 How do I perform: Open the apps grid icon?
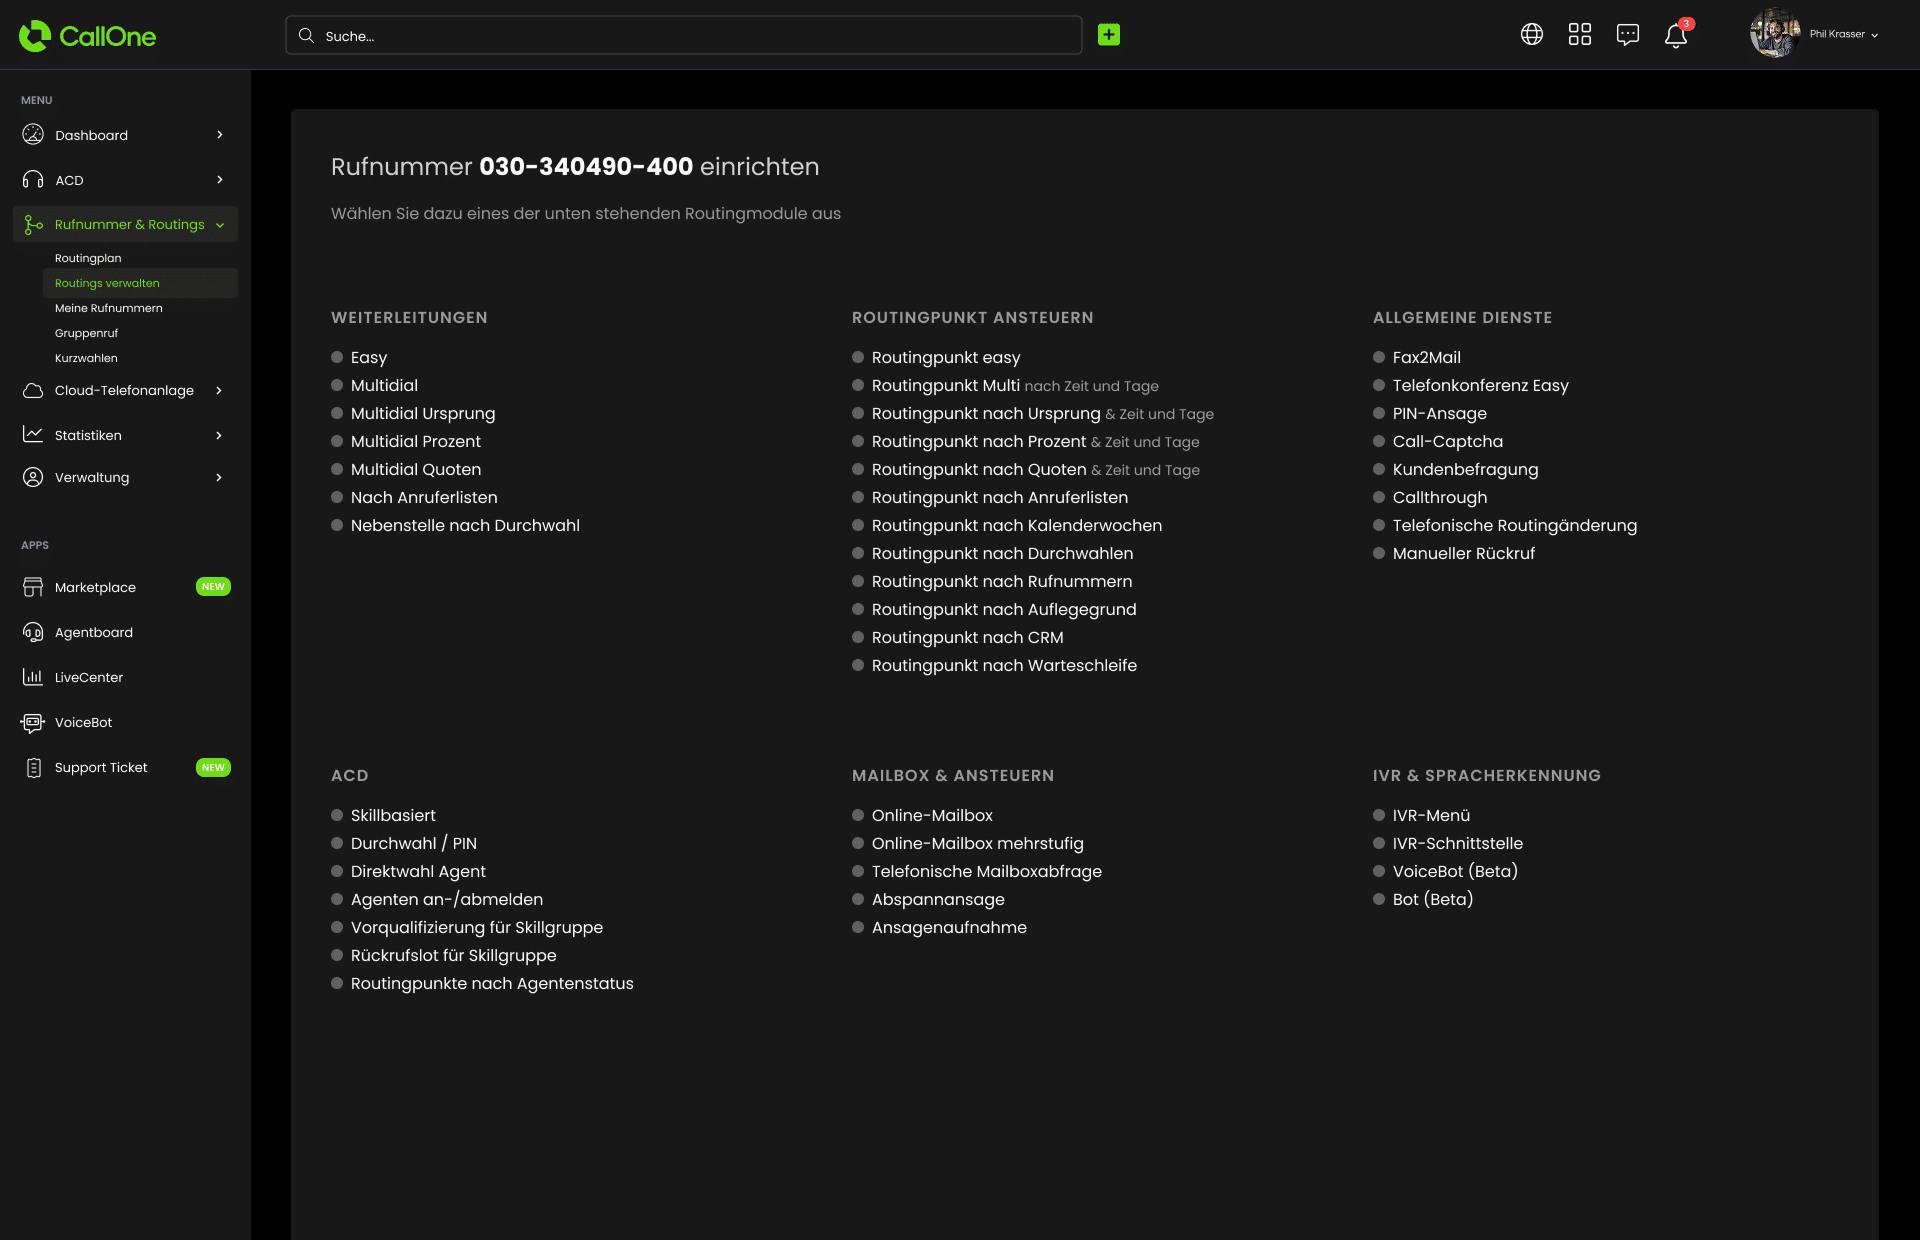click(1579, 35)
